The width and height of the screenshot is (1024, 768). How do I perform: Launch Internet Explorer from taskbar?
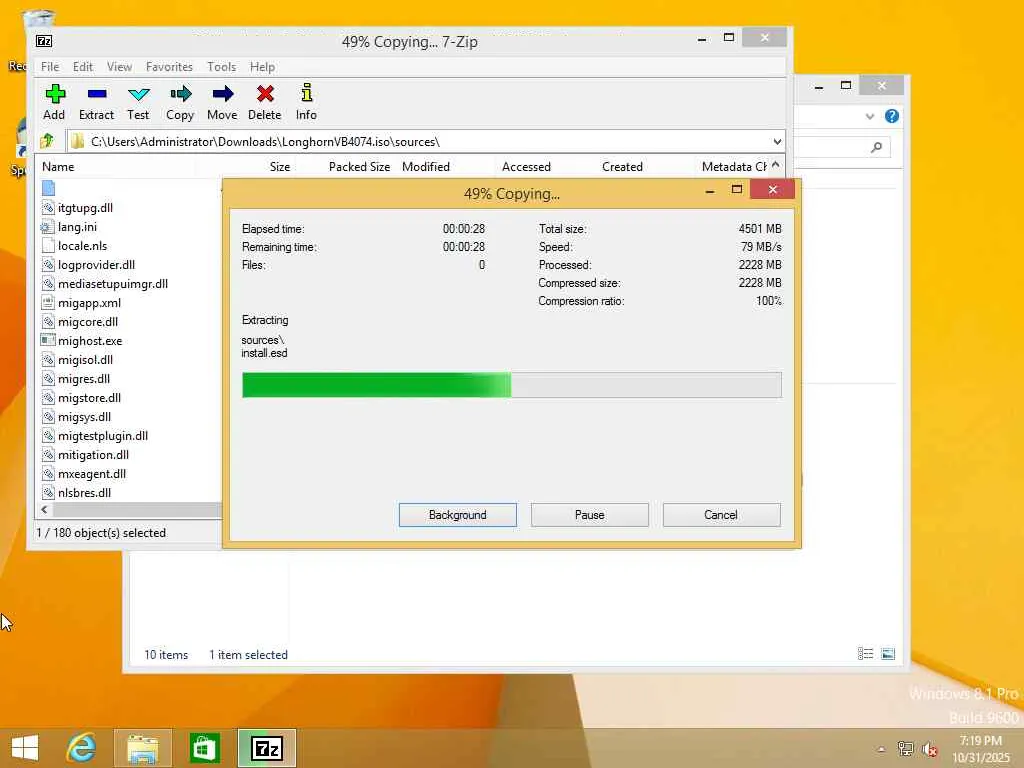pos(81,748)
